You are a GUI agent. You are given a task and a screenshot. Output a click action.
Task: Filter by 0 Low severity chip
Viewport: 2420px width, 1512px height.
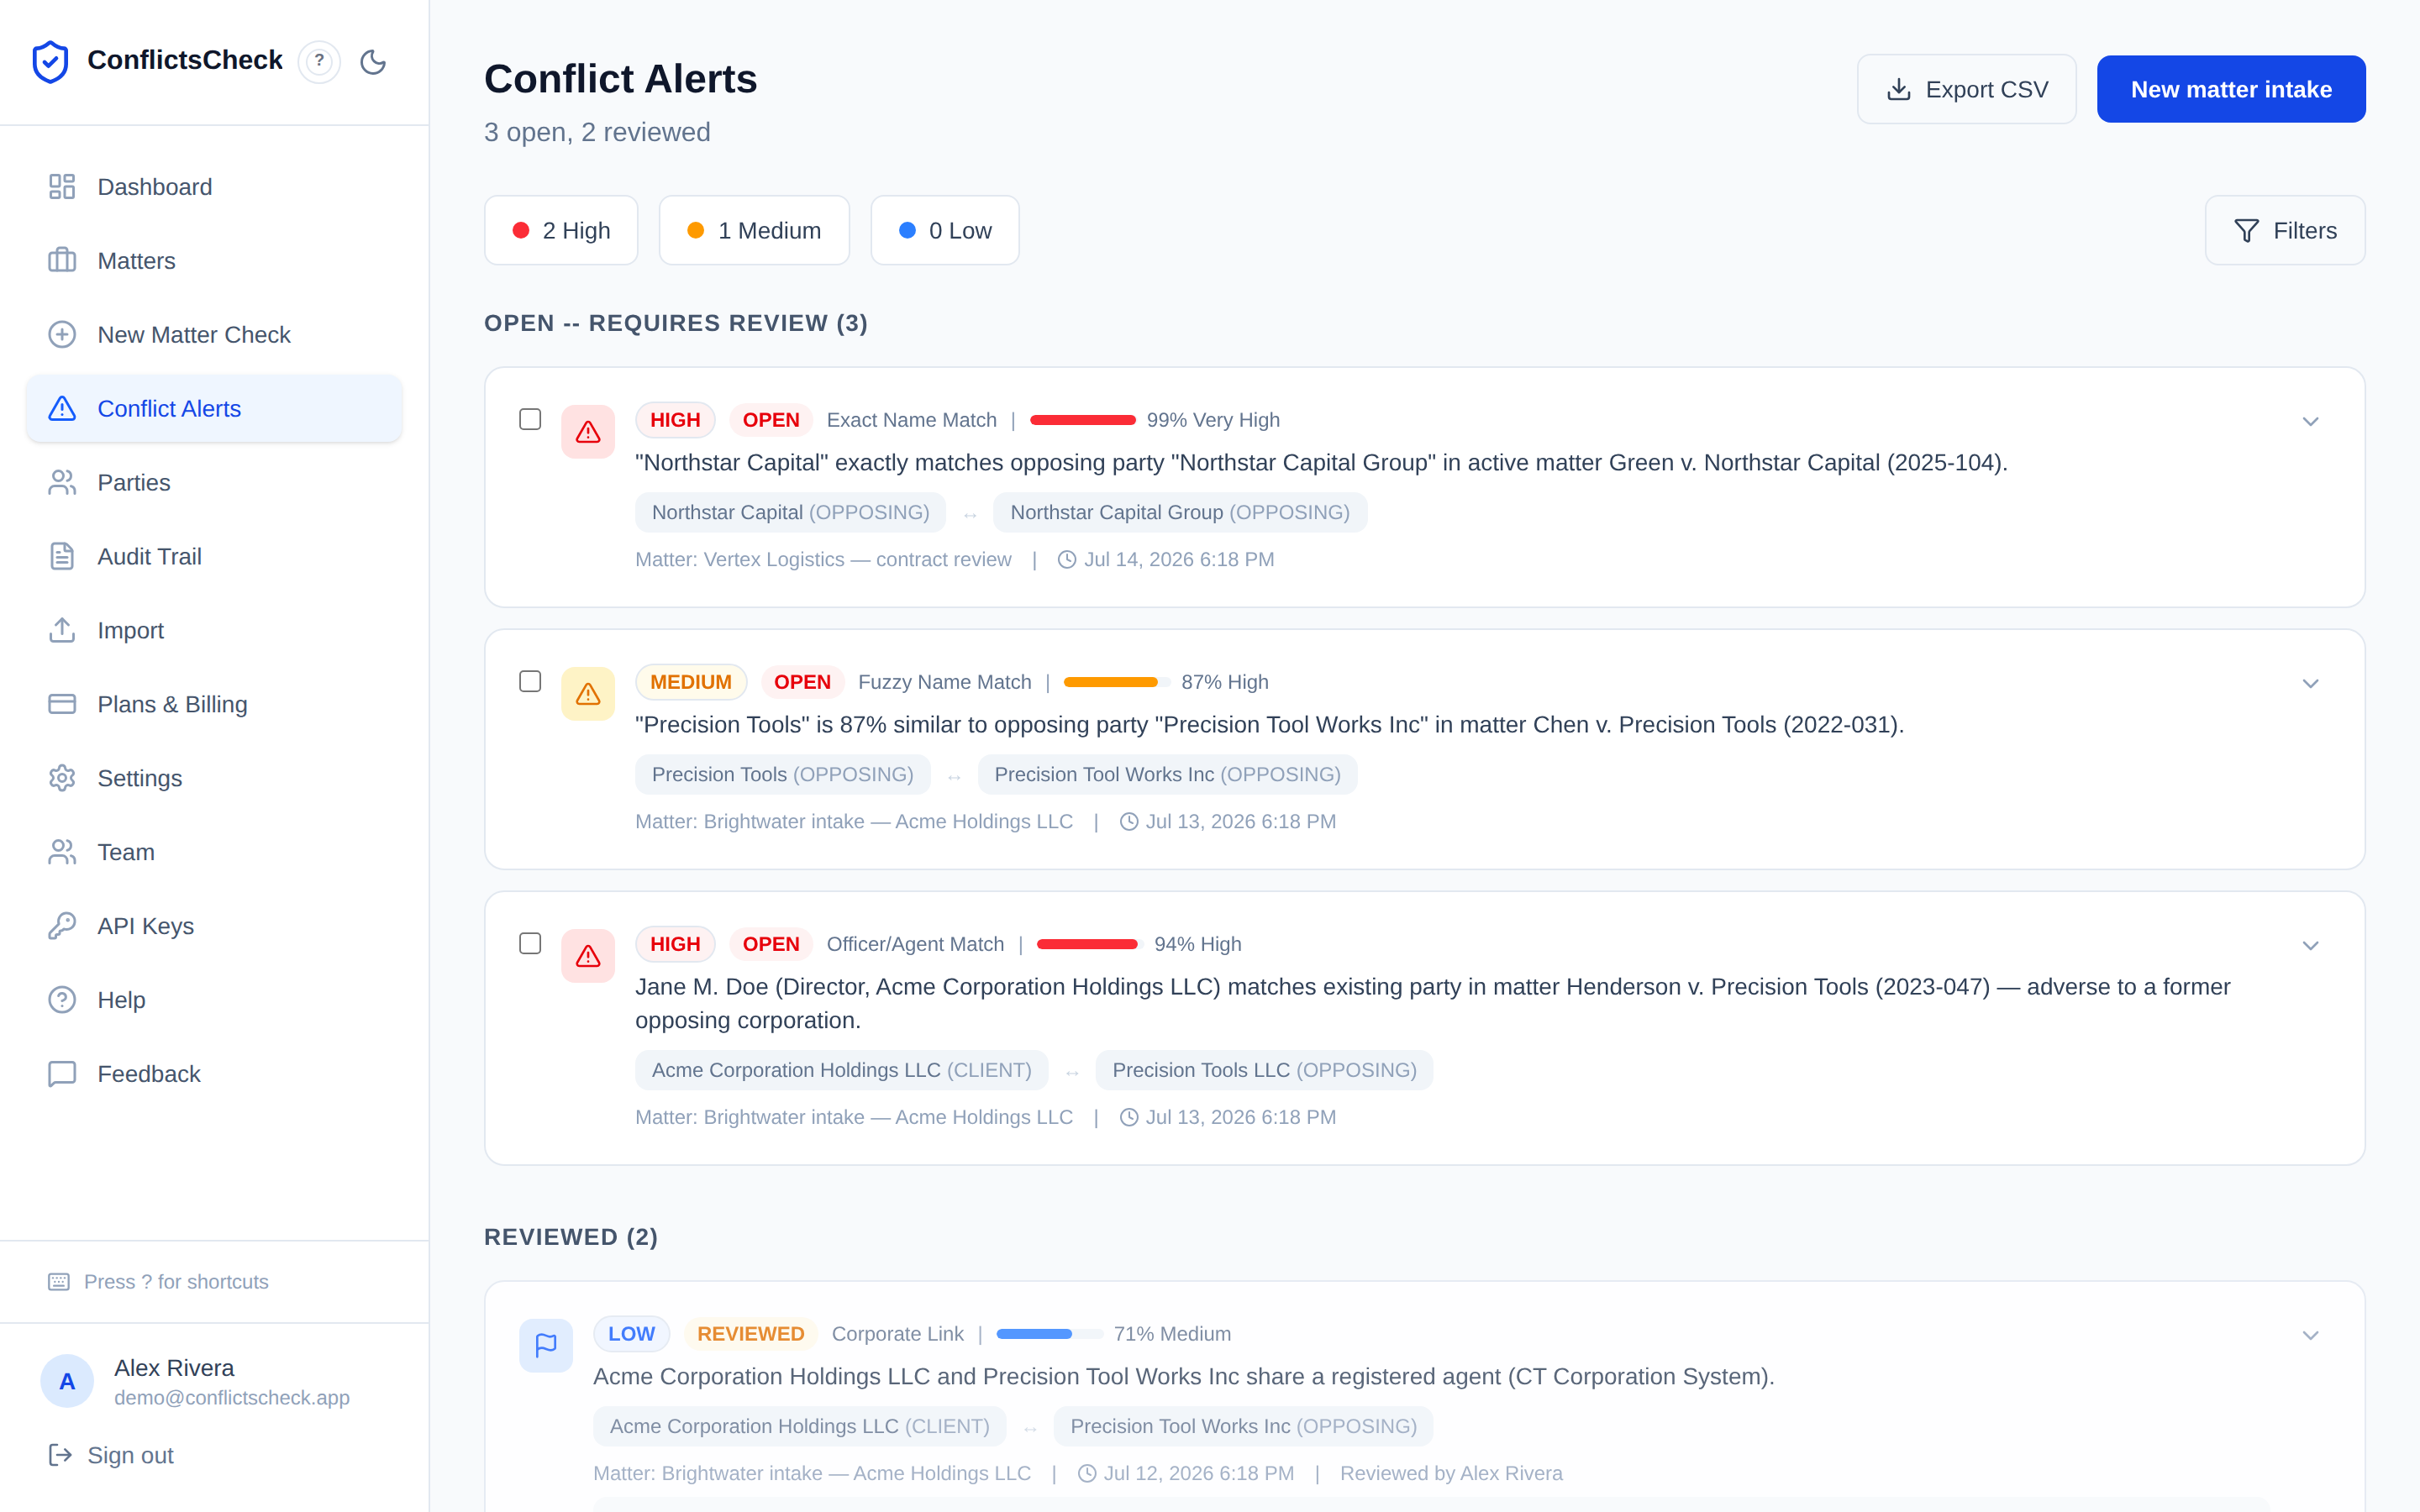(x=945, y=231)
